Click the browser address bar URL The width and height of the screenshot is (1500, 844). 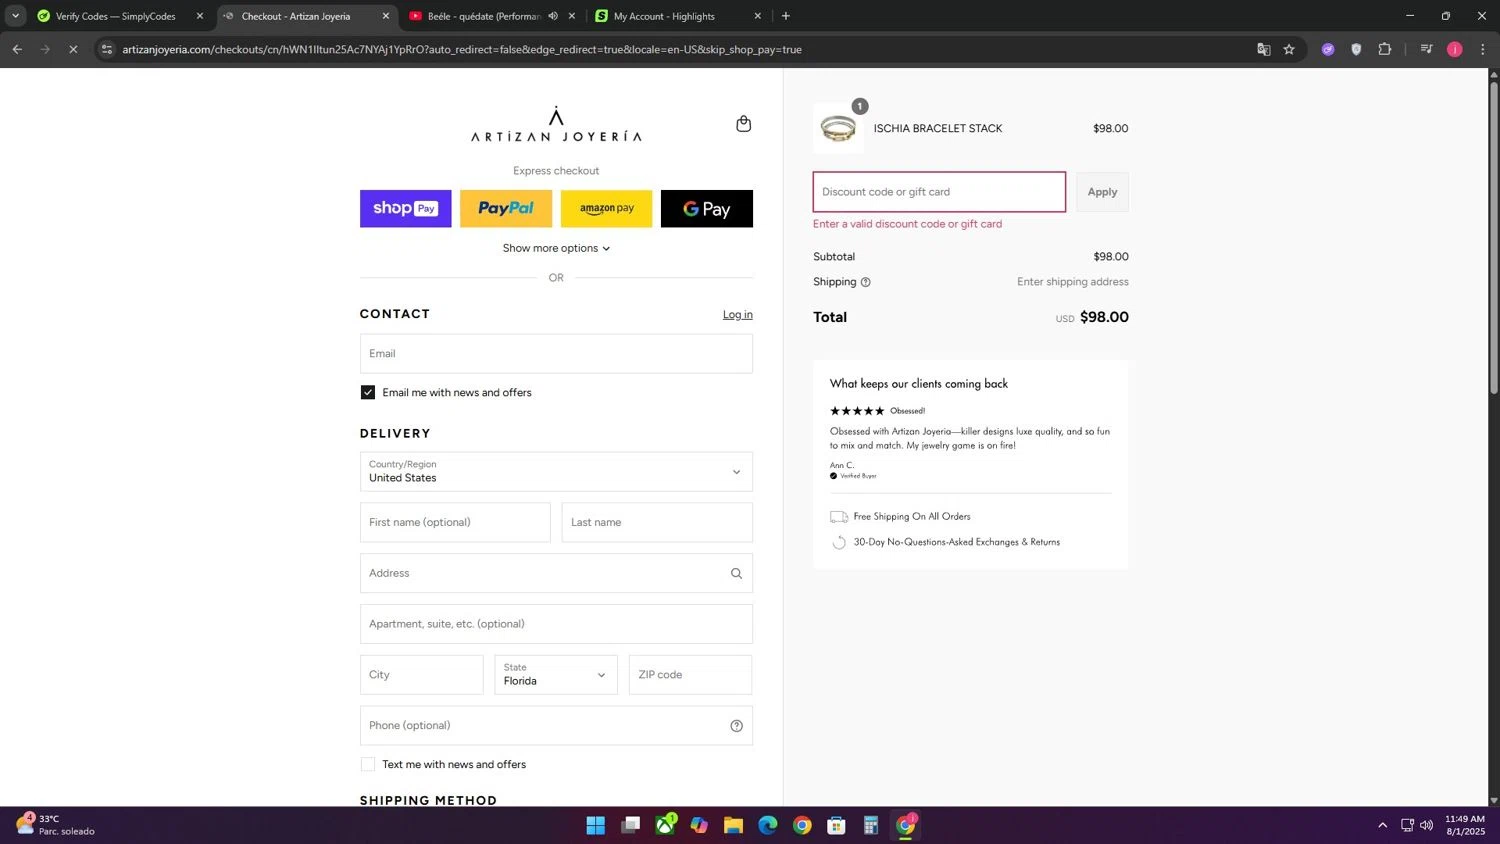coord(462,49)
